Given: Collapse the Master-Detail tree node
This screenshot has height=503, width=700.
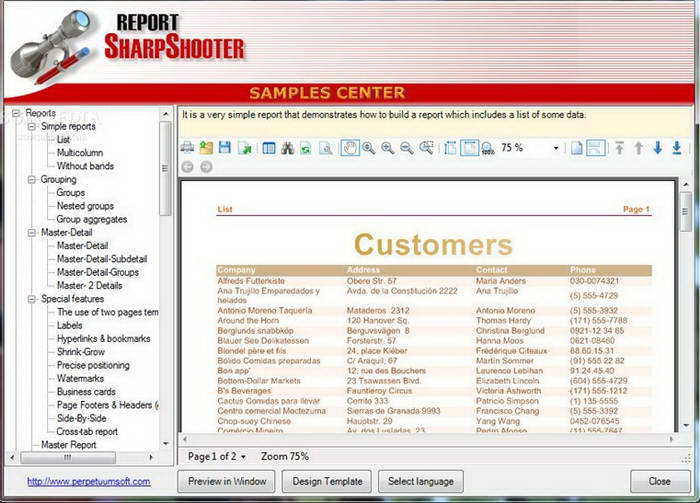Looking at the screenshot, I should (32, 233).
